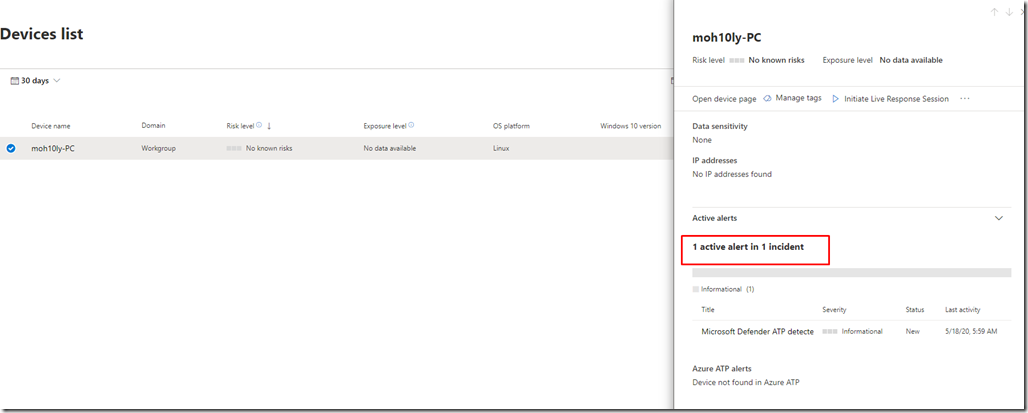This screenshot has width=1028, height=413.
Task: Open the more actions ellipsis menu
Action: (965, 99)
